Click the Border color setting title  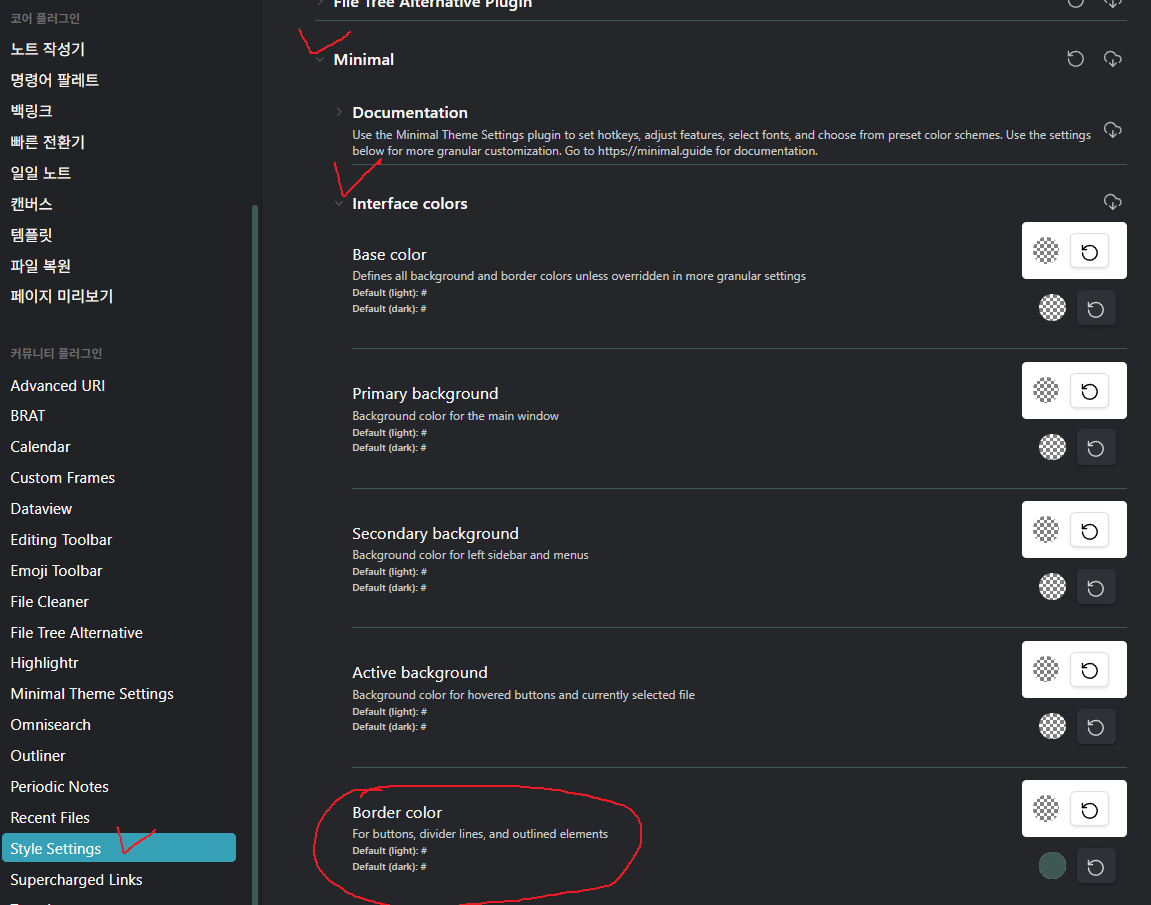(397, 813)
